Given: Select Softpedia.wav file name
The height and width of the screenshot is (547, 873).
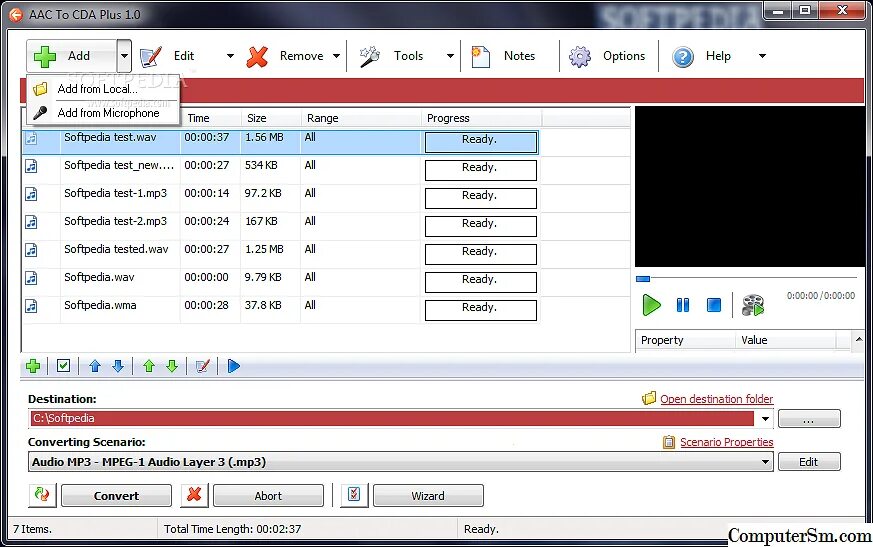Looking at the screenshot, I should (x=99, y=277).
